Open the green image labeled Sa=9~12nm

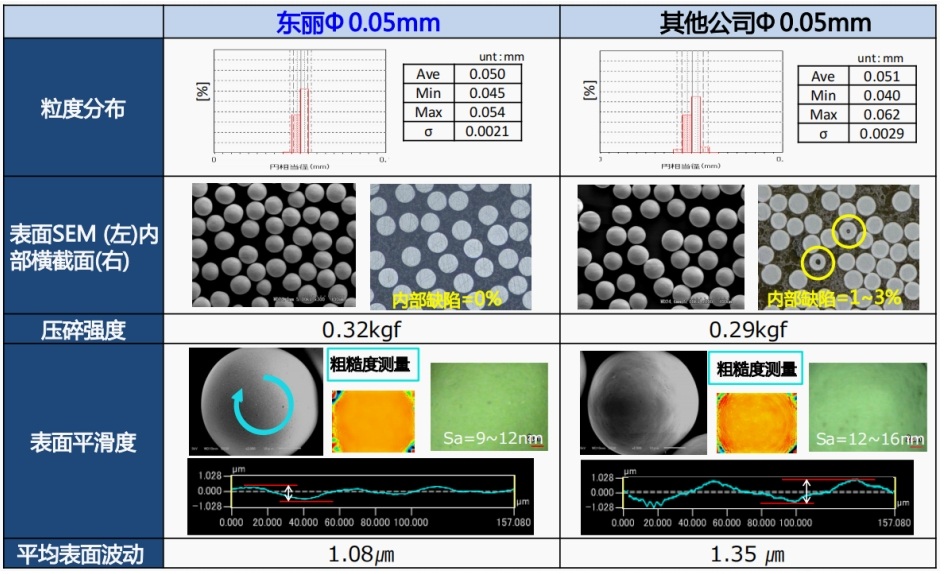(x=489, y=407)
